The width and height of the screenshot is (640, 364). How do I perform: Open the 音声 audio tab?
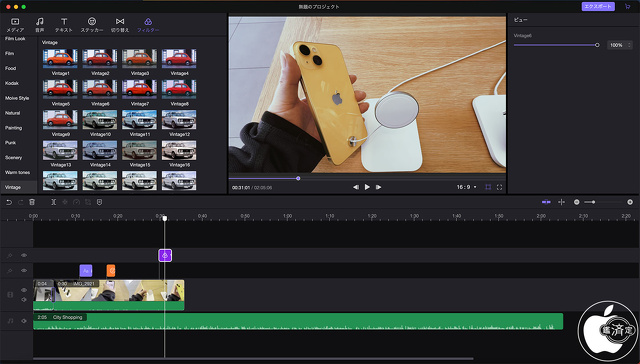[x=40, y=25]
